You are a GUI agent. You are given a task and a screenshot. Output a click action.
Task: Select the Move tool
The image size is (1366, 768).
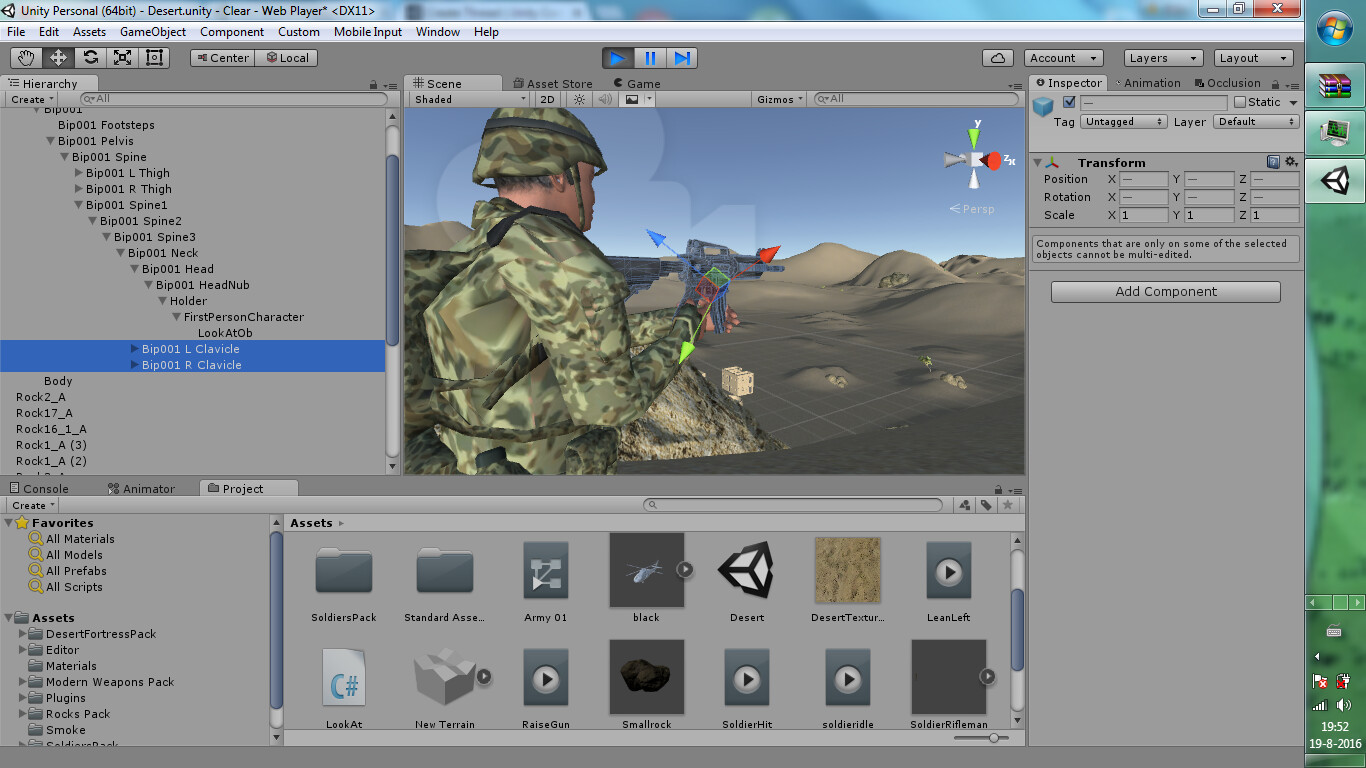pyautogui.click(x=57, y=57)
